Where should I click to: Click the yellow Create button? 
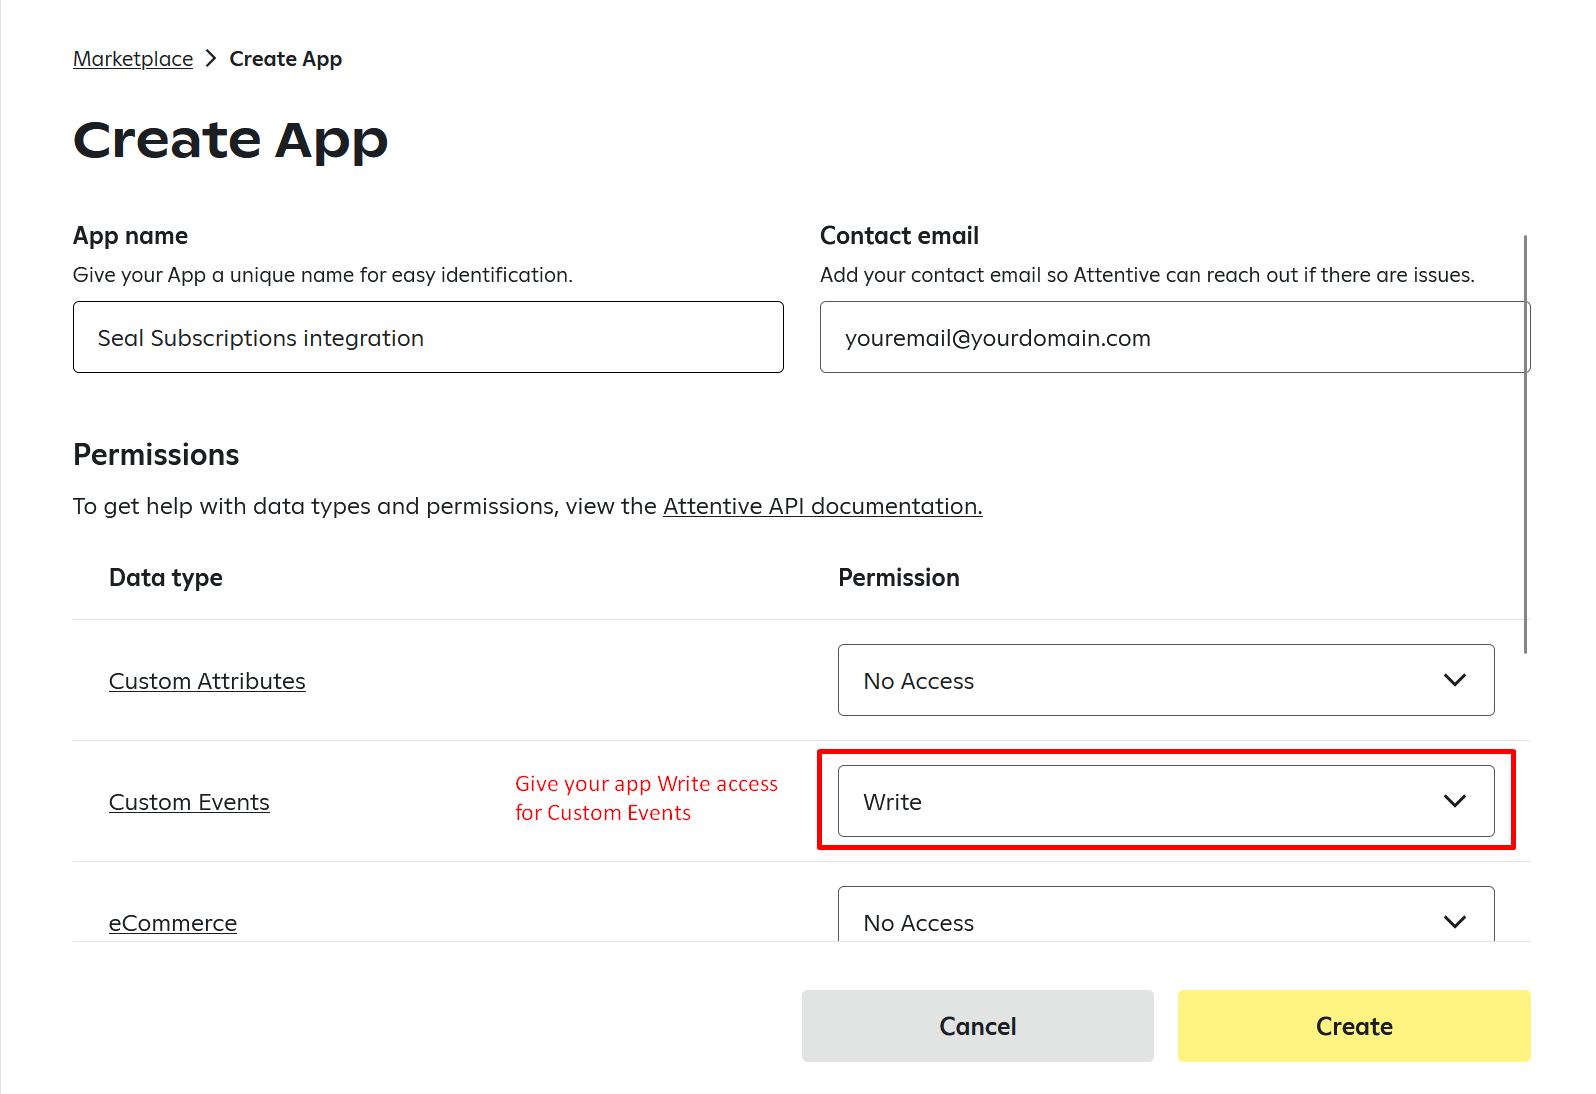click(x=1354, y=1026)
